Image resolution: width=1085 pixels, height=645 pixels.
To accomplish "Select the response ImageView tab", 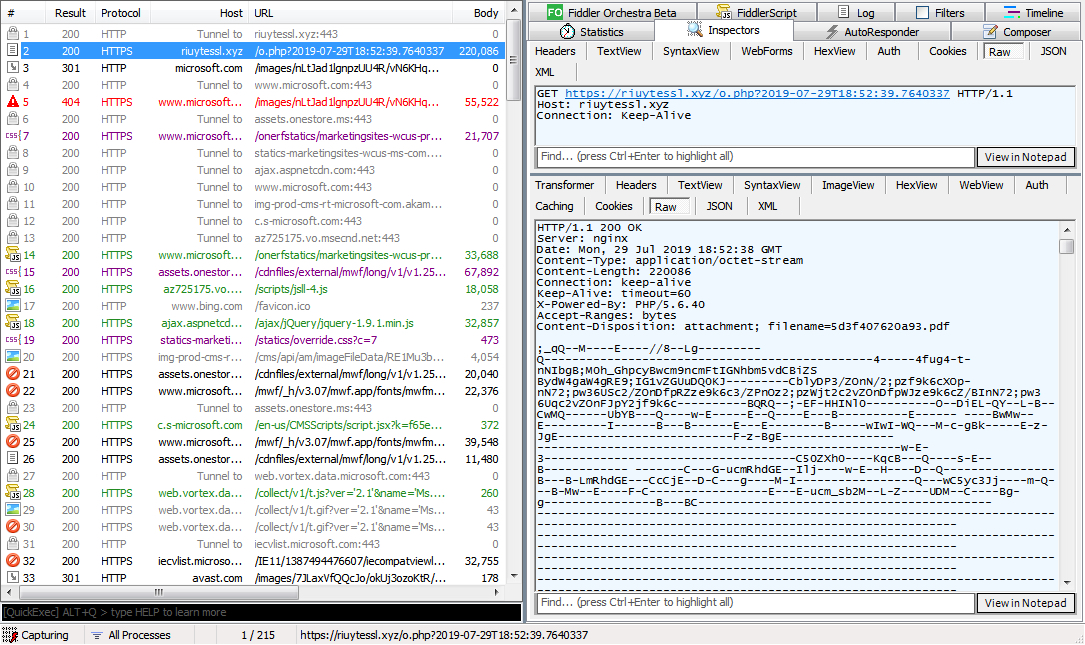I will (x=848, y=185).
